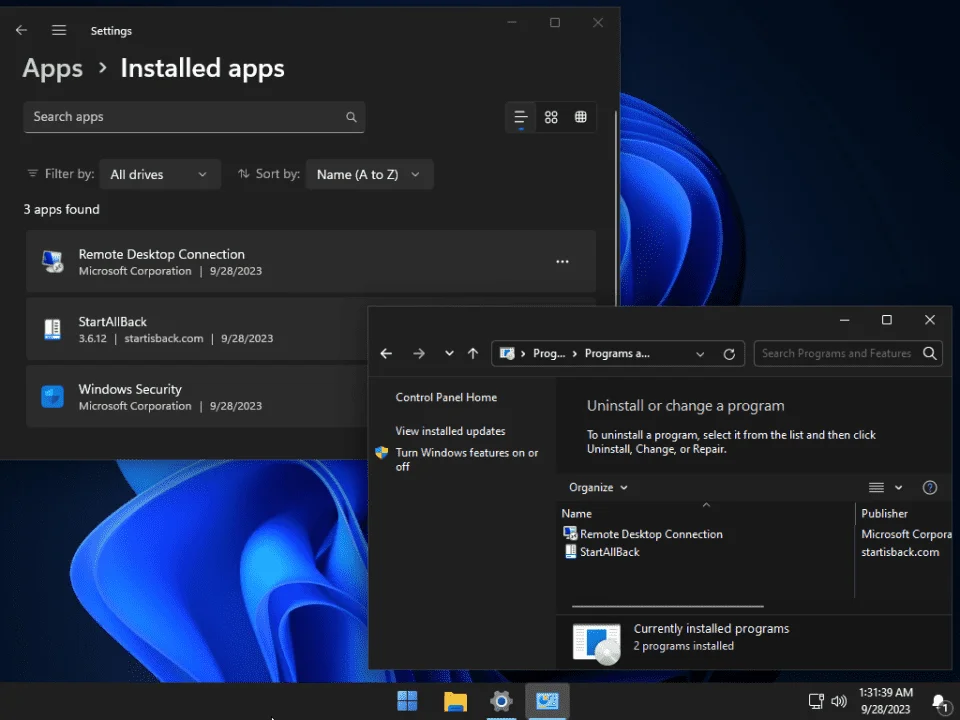Select the StartAllBack entry in Settings list
The height and width of the screenshot is (720, 960).
197,329
